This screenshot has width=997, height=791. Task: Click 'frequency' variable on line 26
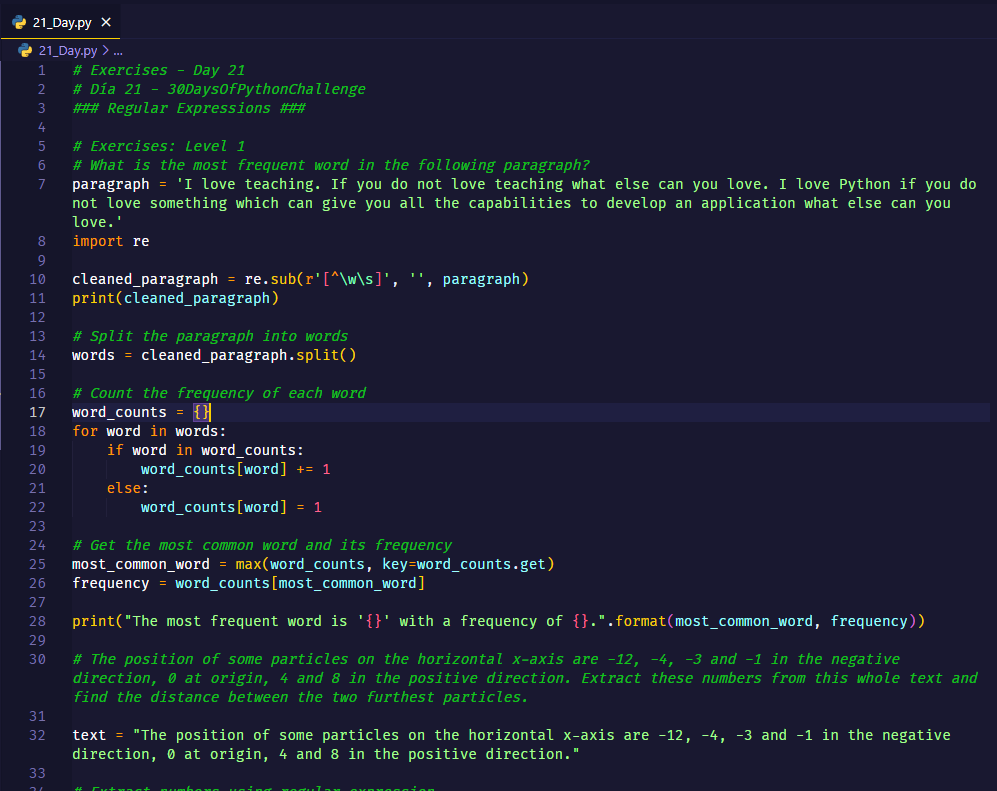tap(111, 584)
